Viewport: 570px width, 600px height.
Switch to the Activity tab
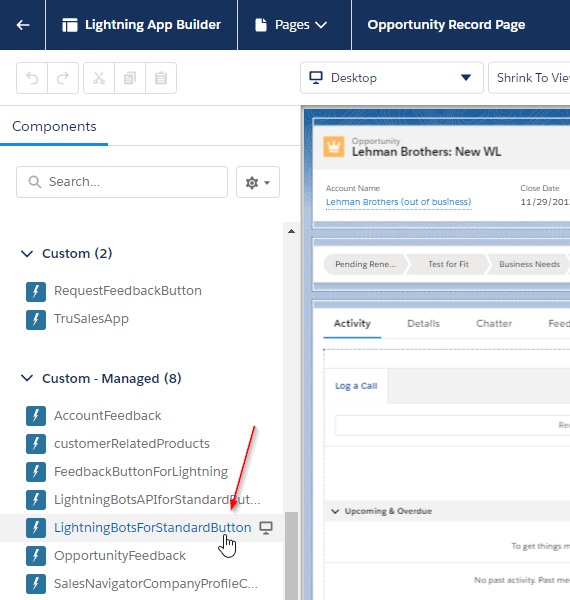coord(352,324)
